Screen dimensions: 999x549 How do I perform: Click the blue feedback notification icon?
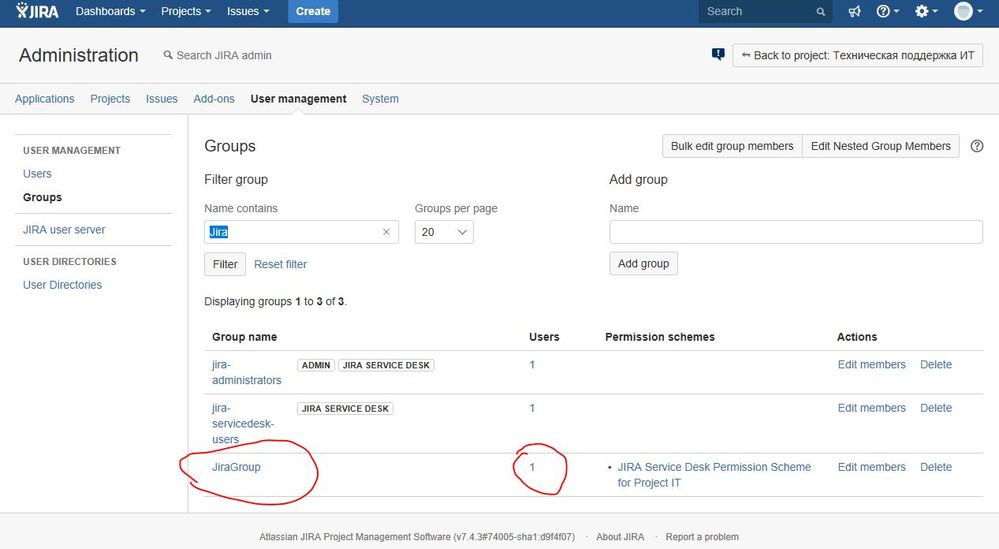click(718, 55)
